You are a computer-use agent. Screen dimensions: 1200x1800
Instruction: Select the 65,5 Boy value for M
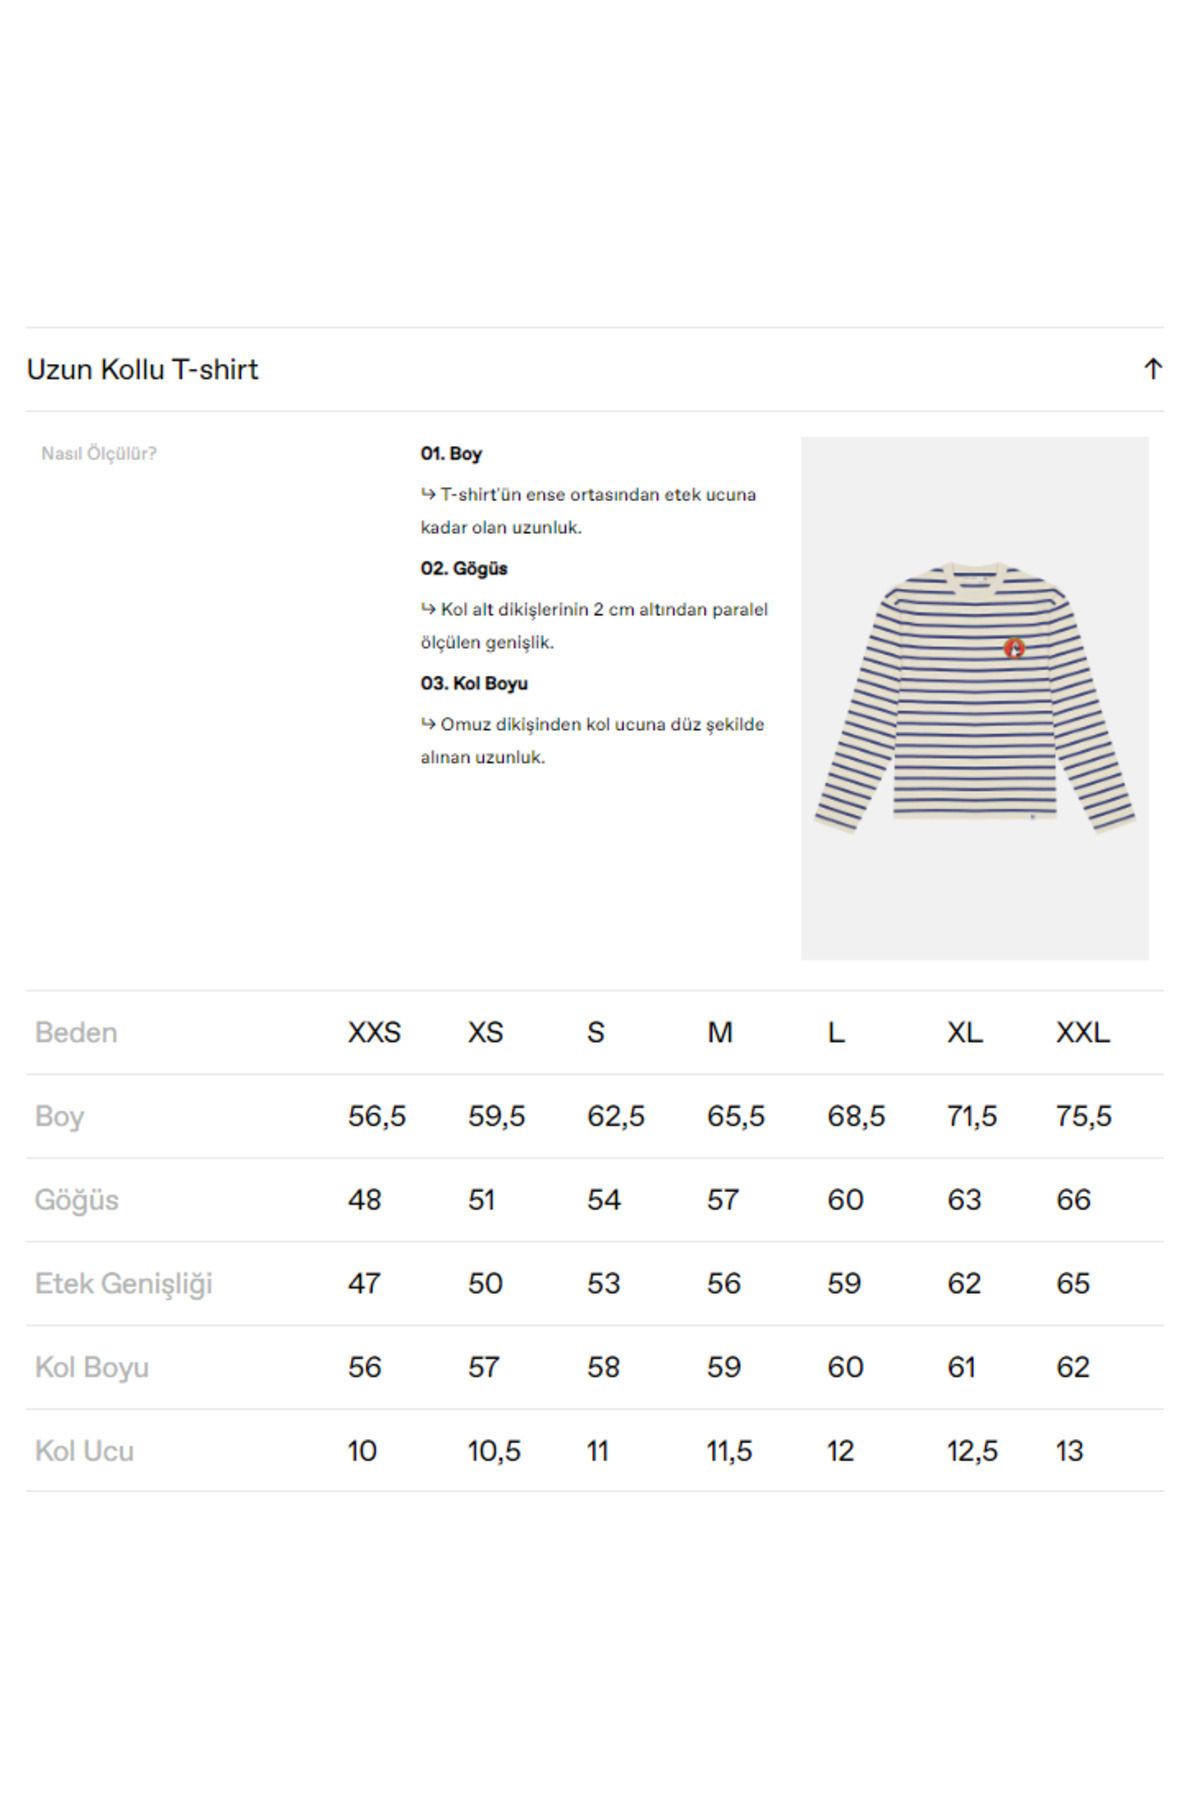pos(735,1116)
